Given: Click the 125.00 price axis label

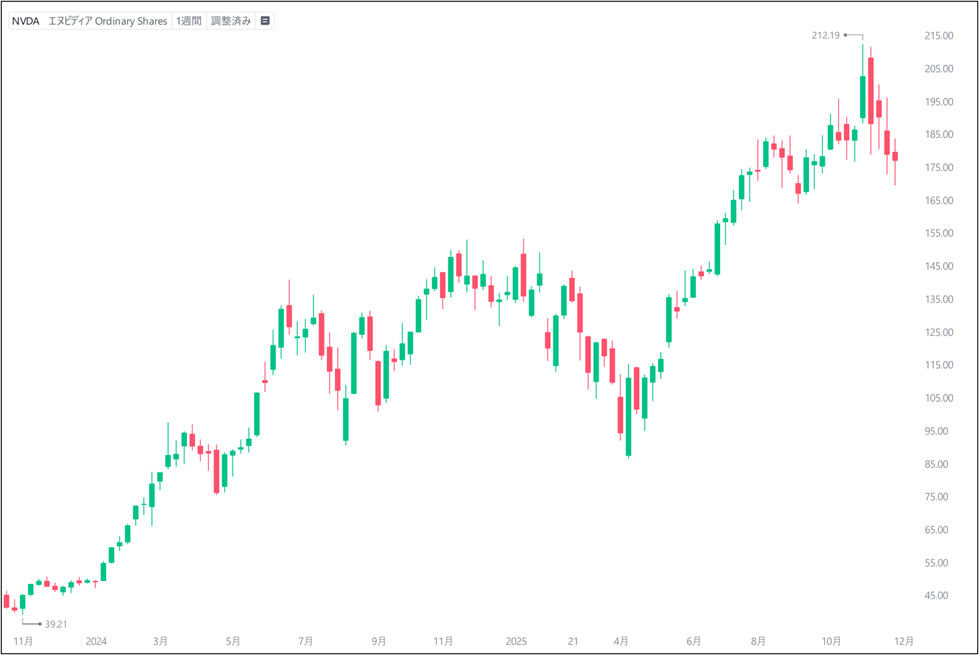Looking at the screenshot, I should pyautogui.click(x=939, y=332).
